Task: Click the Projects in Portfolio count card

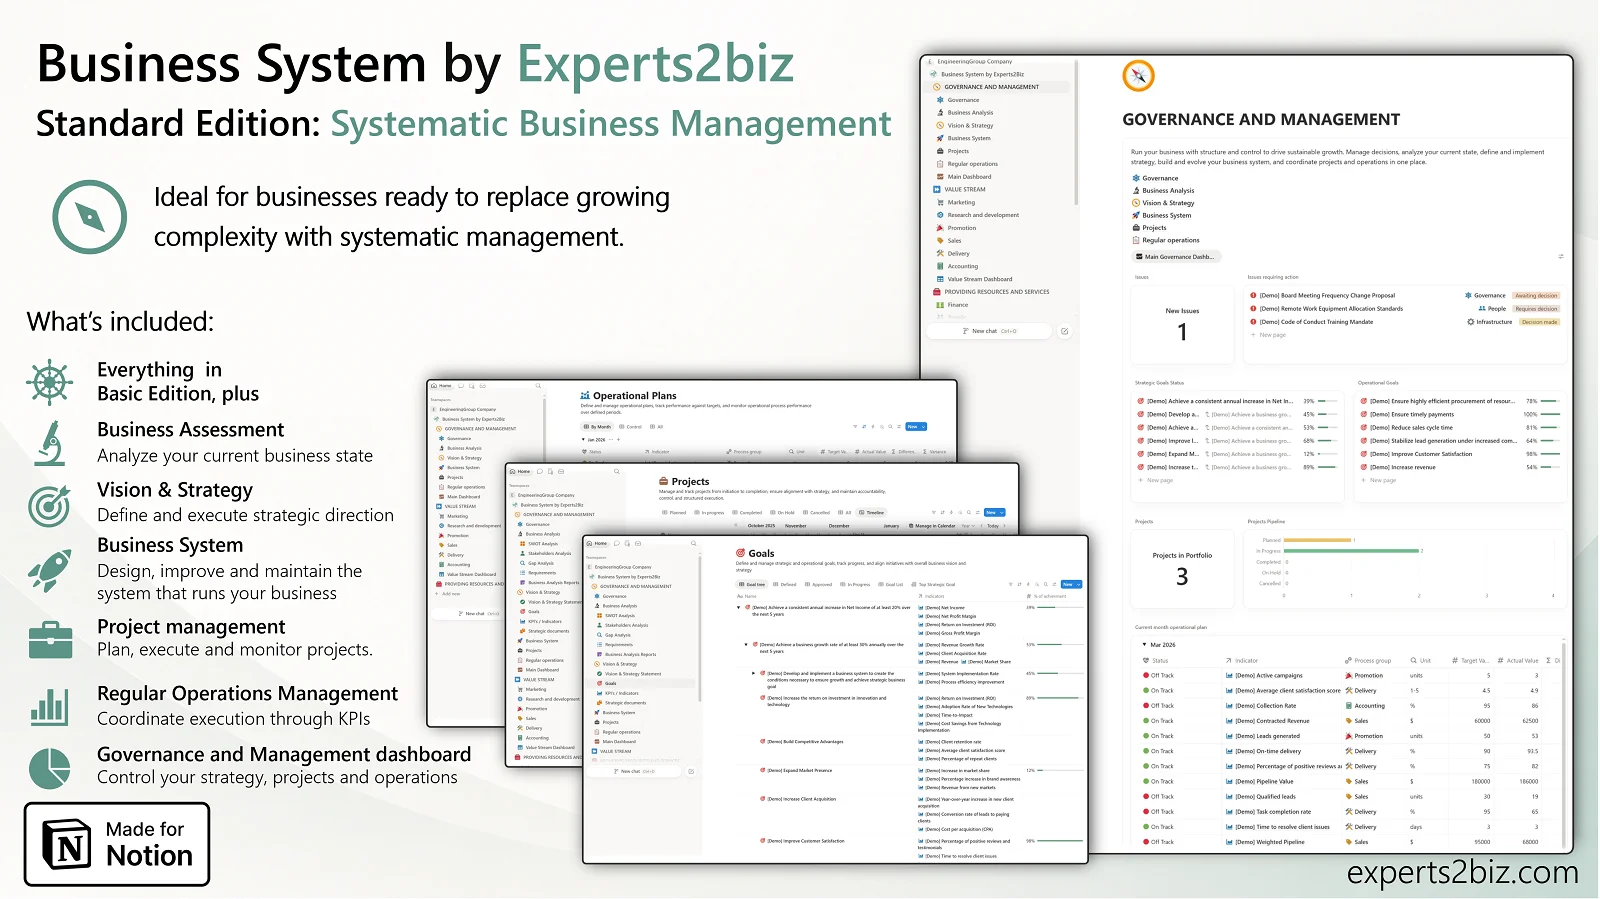Action: (x=1182, y=570)
